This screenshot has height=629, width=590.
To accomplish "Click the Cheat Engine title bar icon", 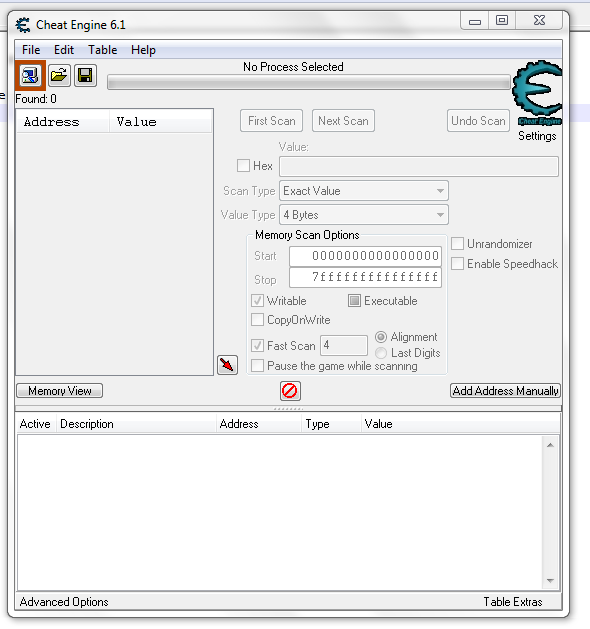I will pyautogui.click(x=23, y=25).
